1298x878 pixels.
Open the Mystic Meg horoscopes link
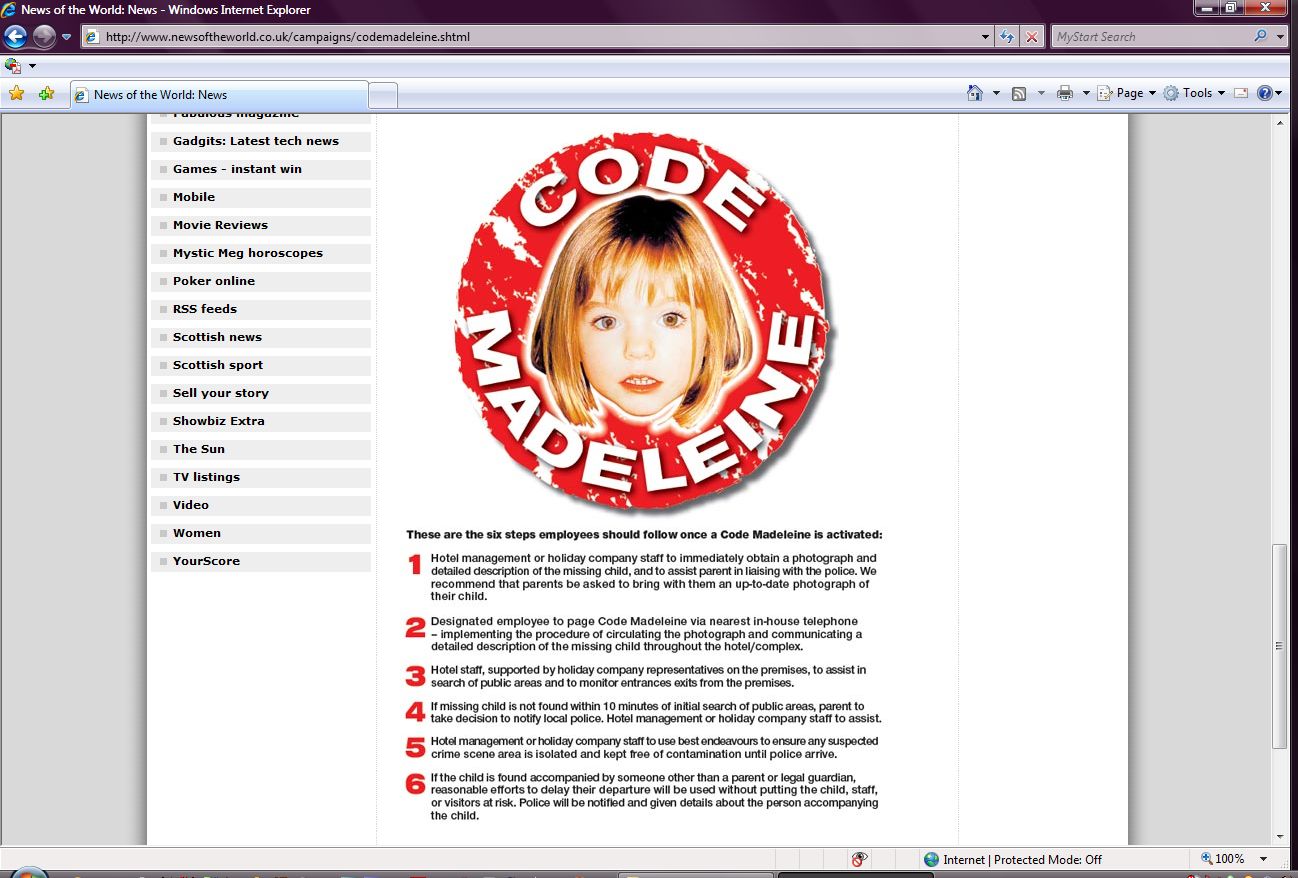coord(247,253)
